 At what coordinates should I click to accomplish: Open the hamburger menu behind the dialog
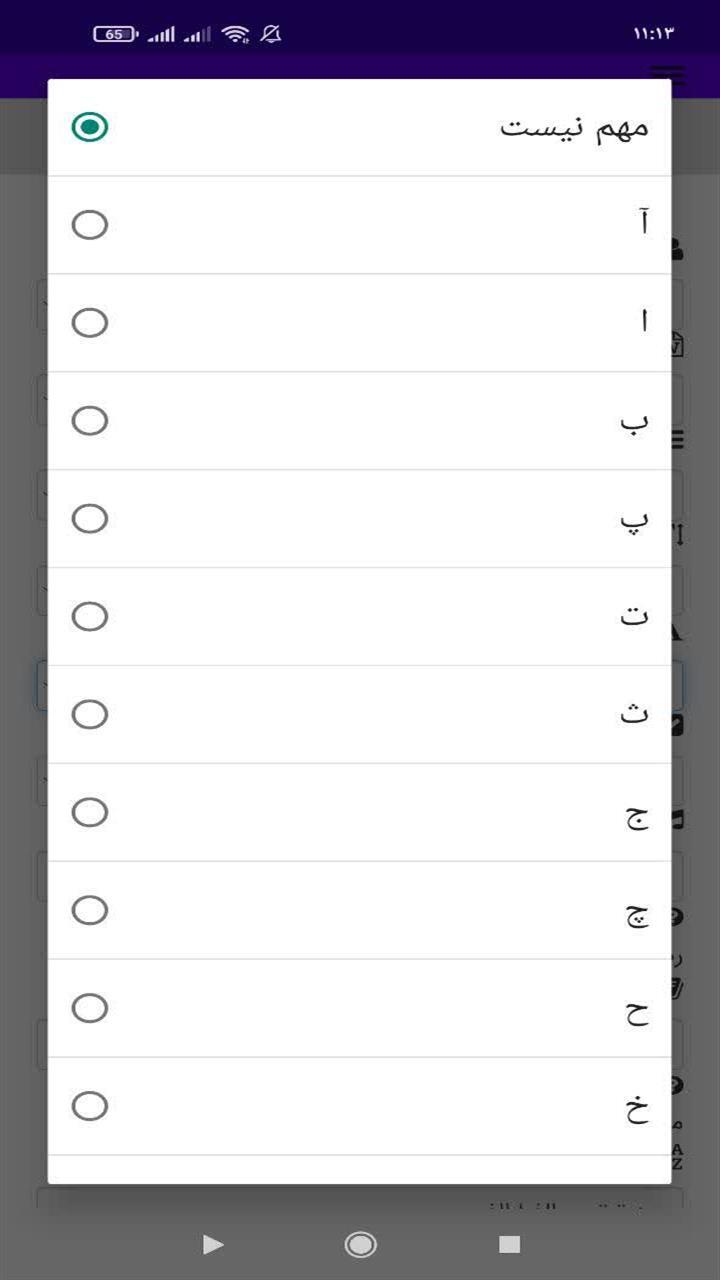[x=668, y=74]
